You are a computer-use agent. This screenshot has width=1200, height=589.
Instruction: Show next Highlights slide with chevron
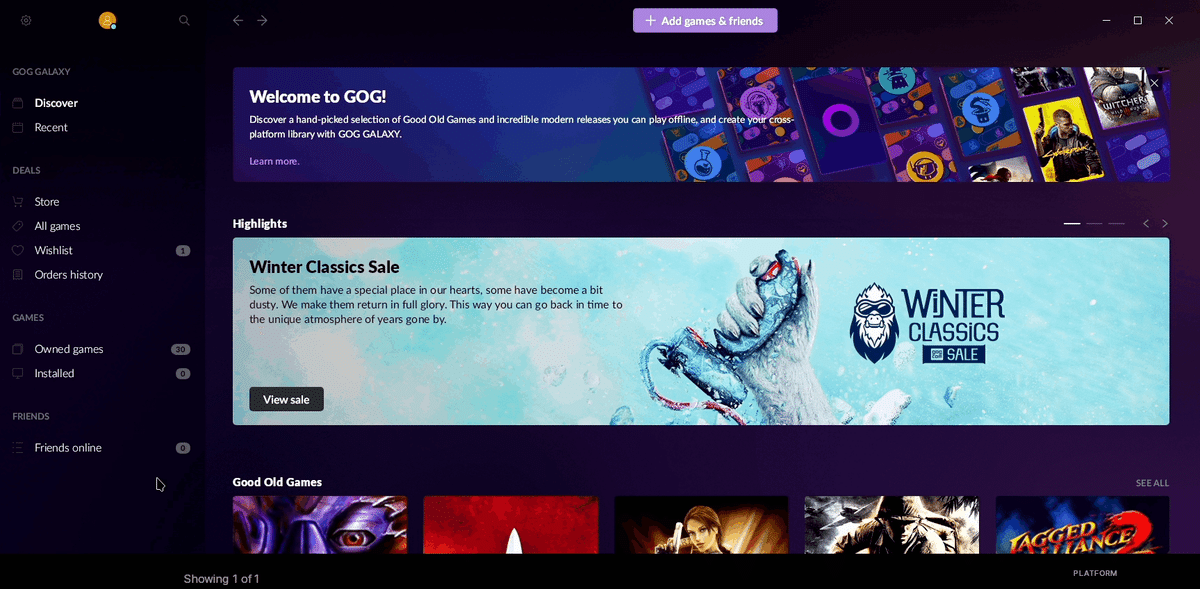(x=1165, y=224)
